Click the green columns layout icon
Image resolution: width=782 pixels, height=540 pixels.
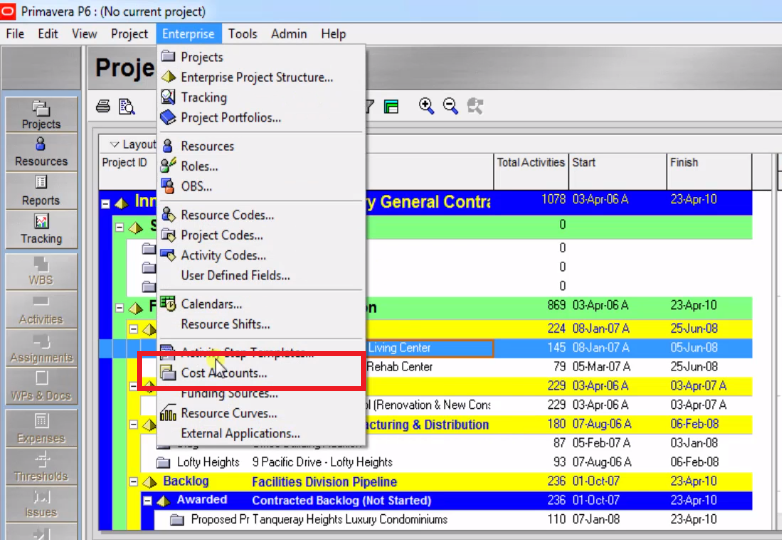391,106
